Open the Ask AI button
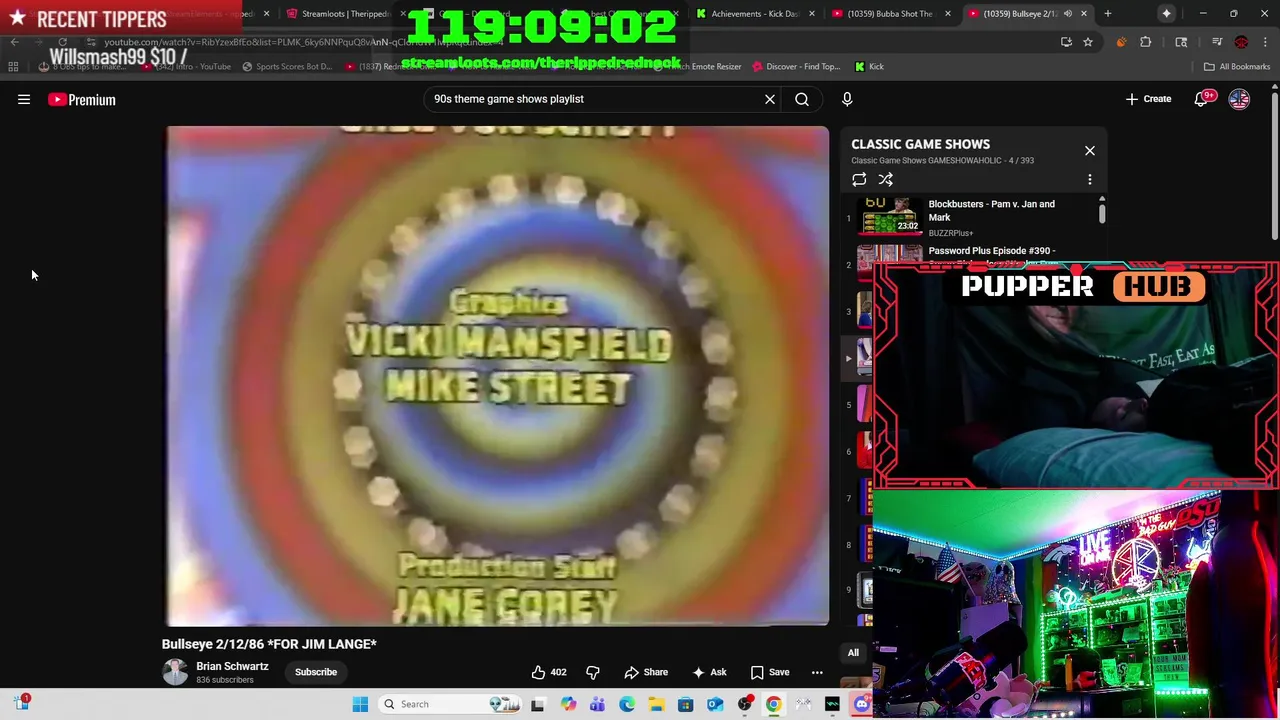 point(709,672)
